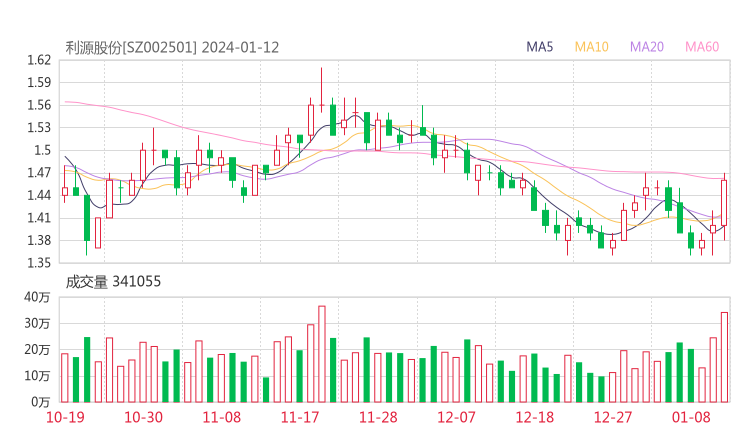Click the 1.47 price axis label
740x440 pixels.
39,172
